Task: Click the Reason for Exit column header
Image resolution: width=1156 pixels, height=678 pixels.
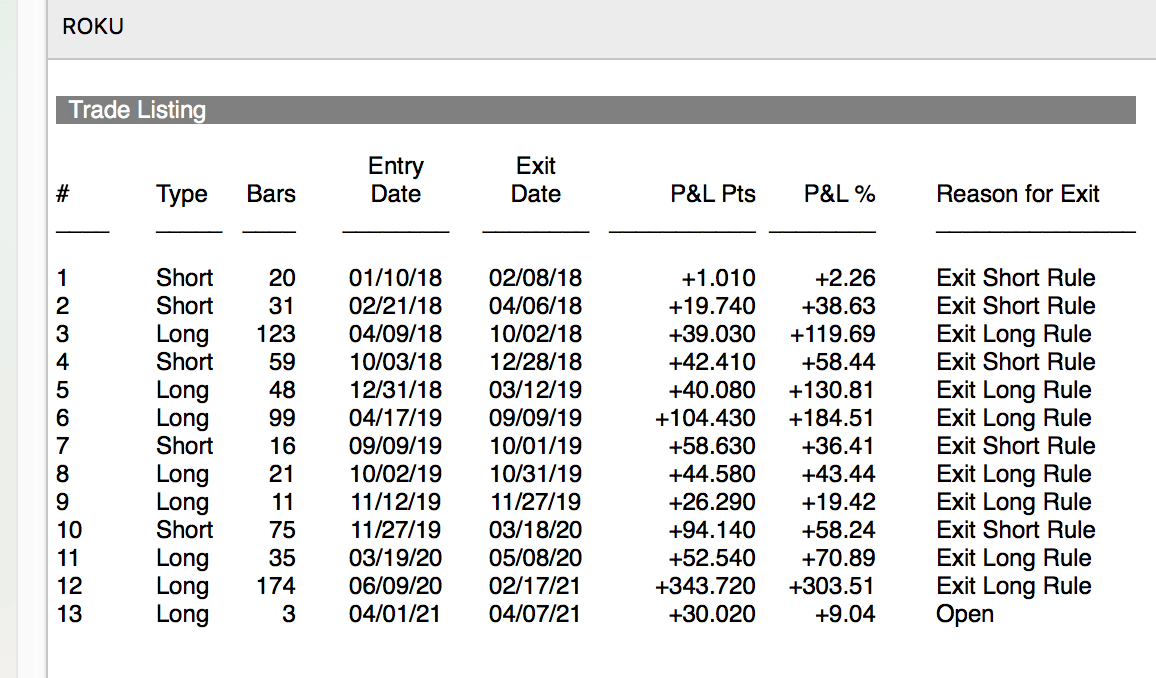Action: 1018,194
